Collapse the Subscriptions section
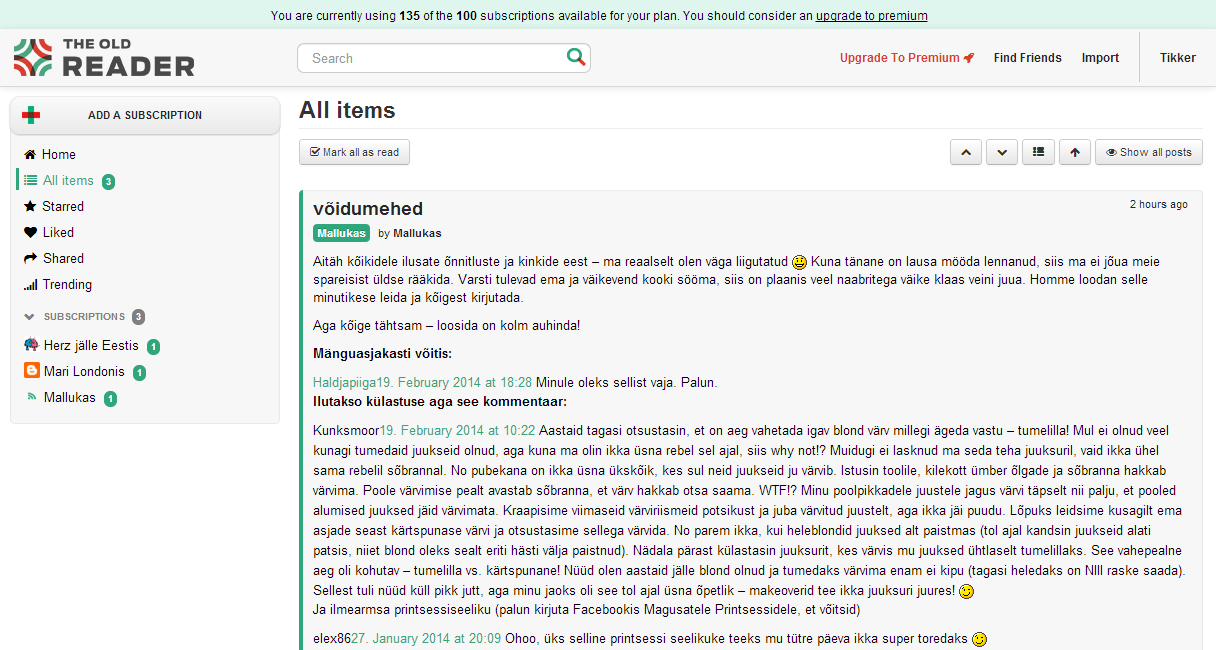1216x650 pixels. 30,317
